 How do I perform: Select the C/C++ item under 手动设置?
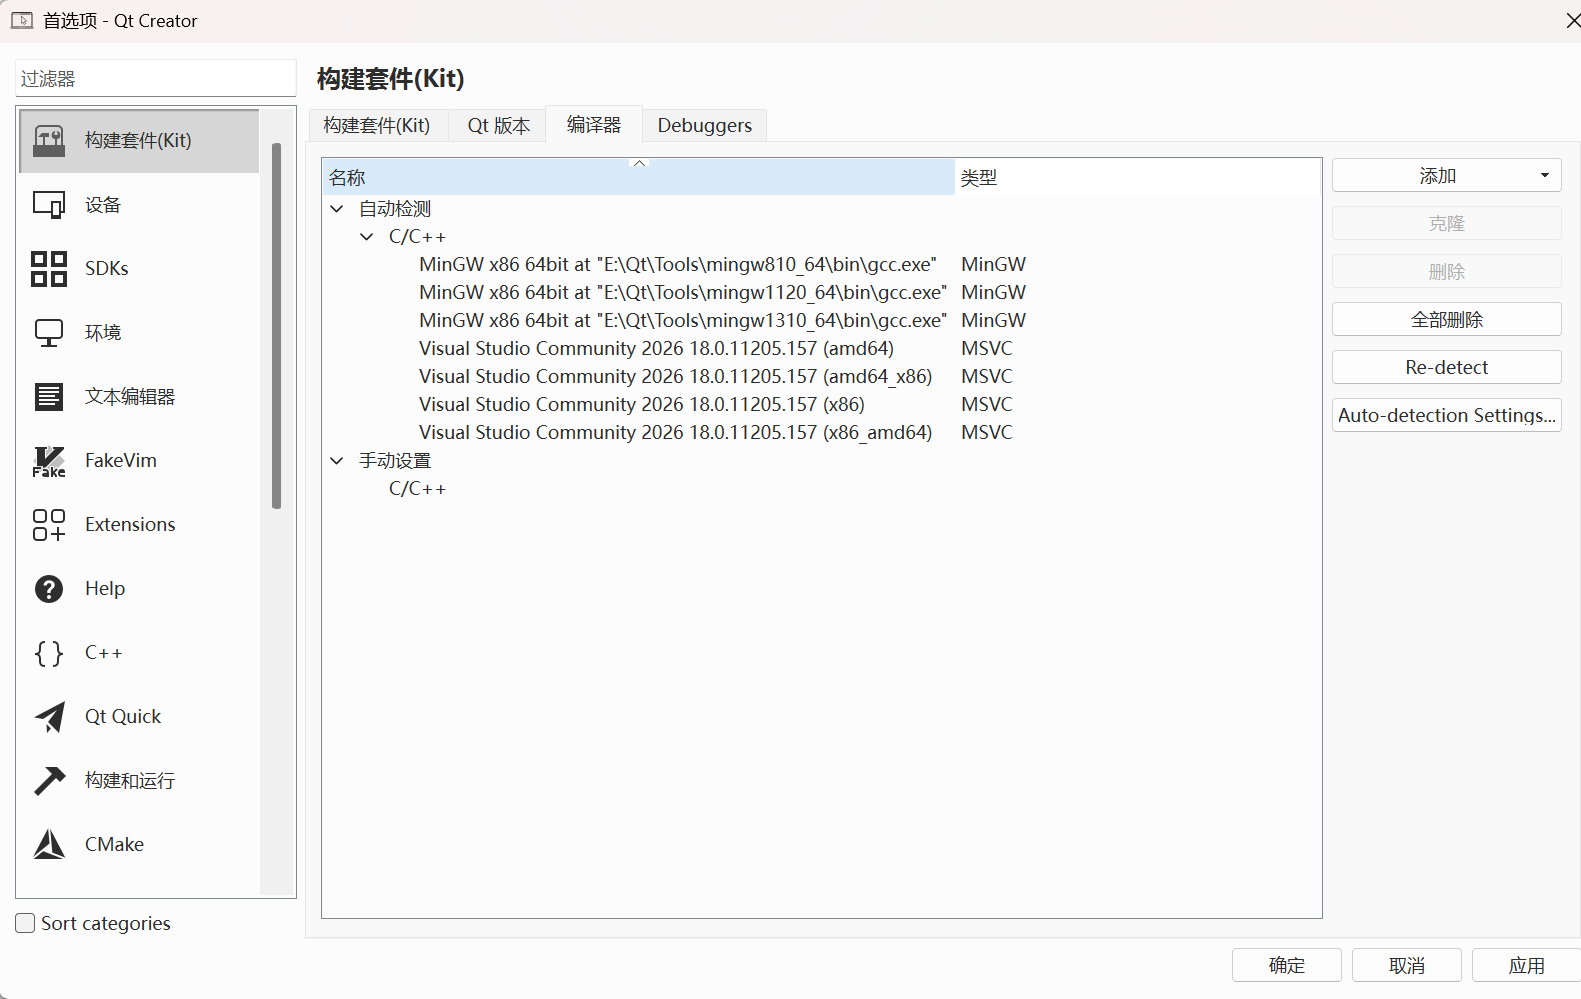(x=417, y=489)
